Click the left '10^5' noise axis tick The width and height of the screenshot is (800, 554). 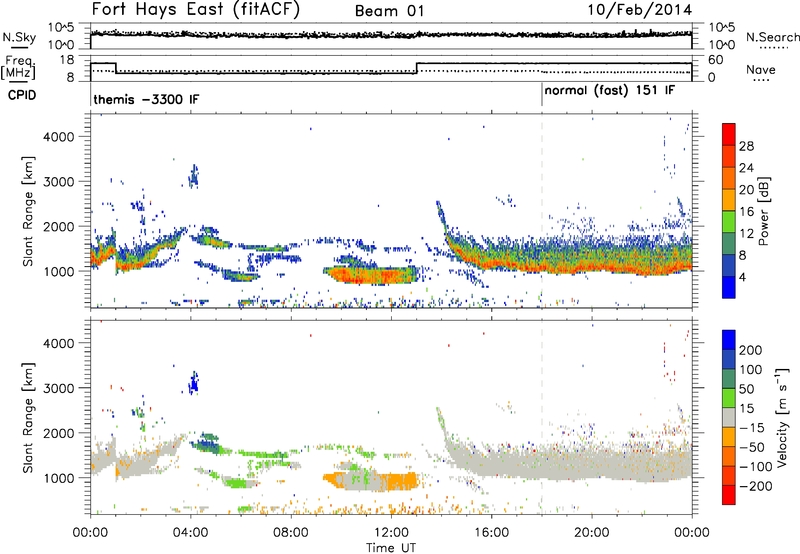point(61,28)
